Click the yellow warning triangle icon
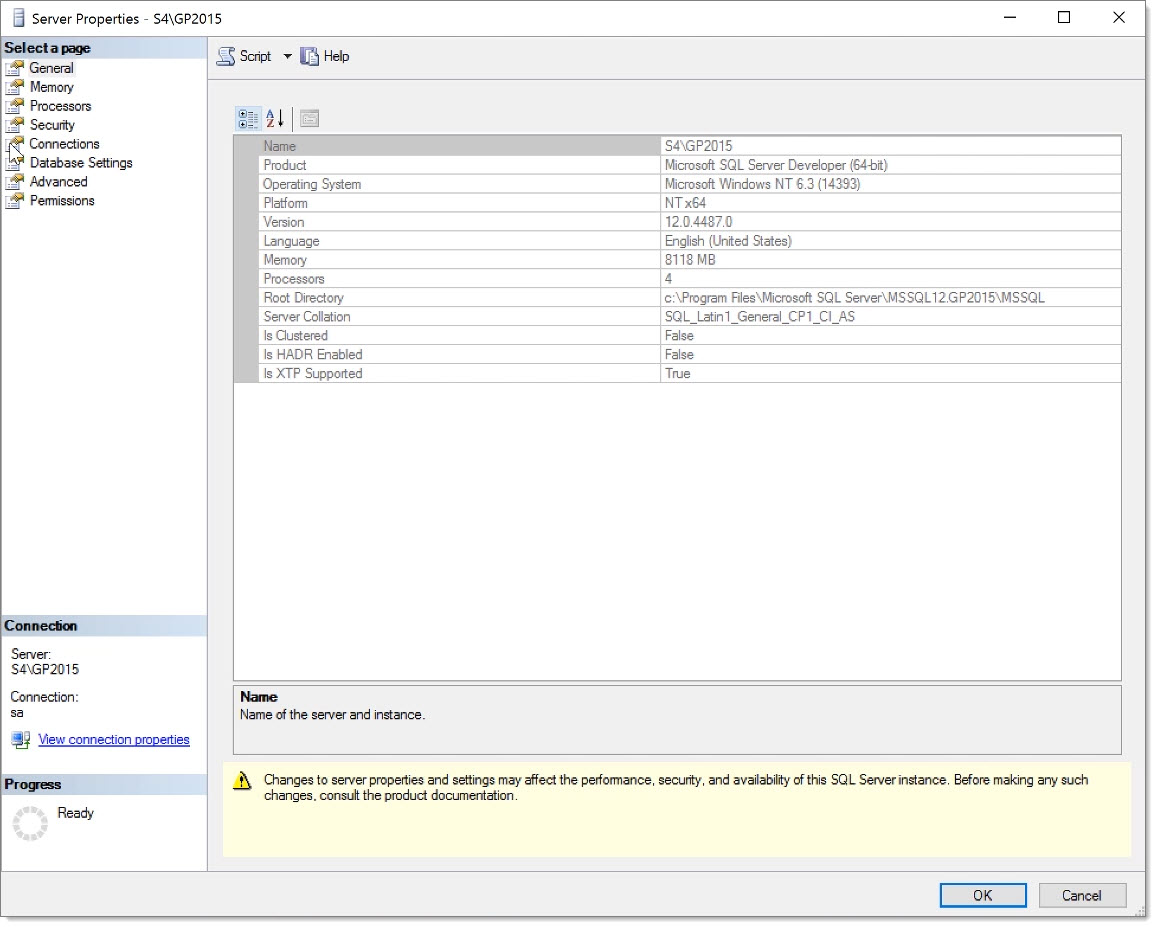Viewport: 1156px width, 927px height. (243, 781)
